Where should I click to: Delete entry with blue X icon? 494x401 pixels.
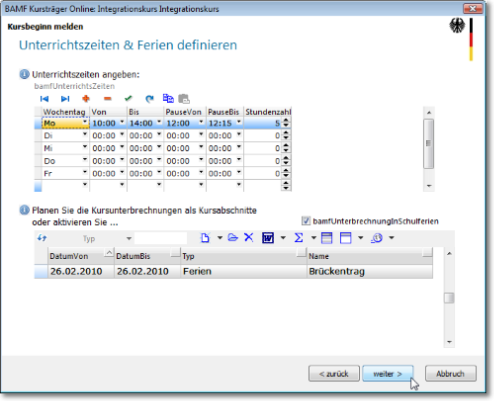(x=249, y=238)
